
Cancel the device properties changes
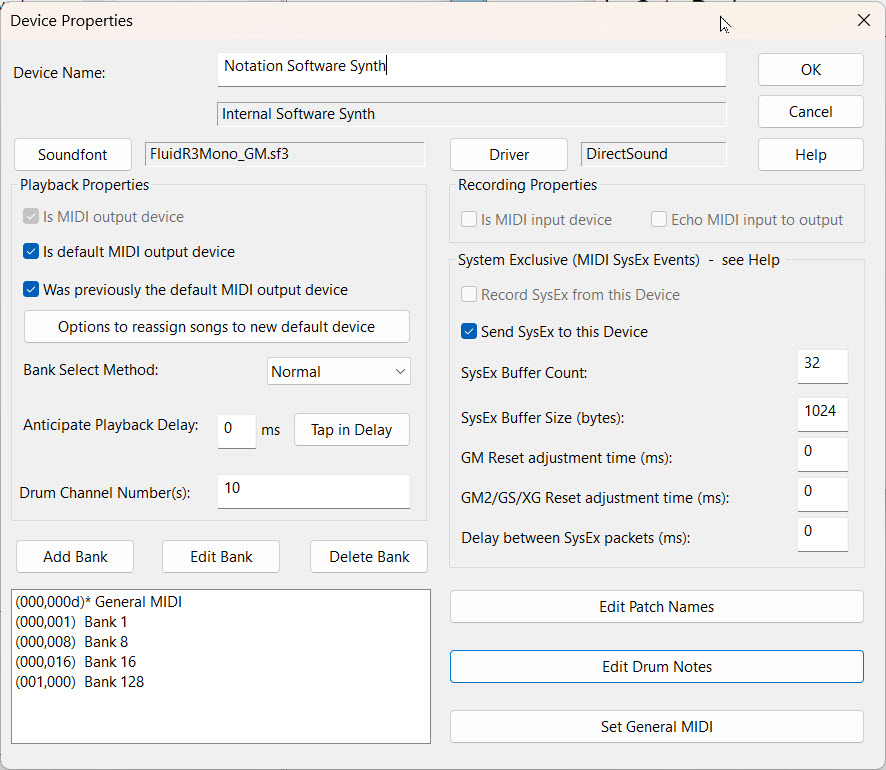810,112
